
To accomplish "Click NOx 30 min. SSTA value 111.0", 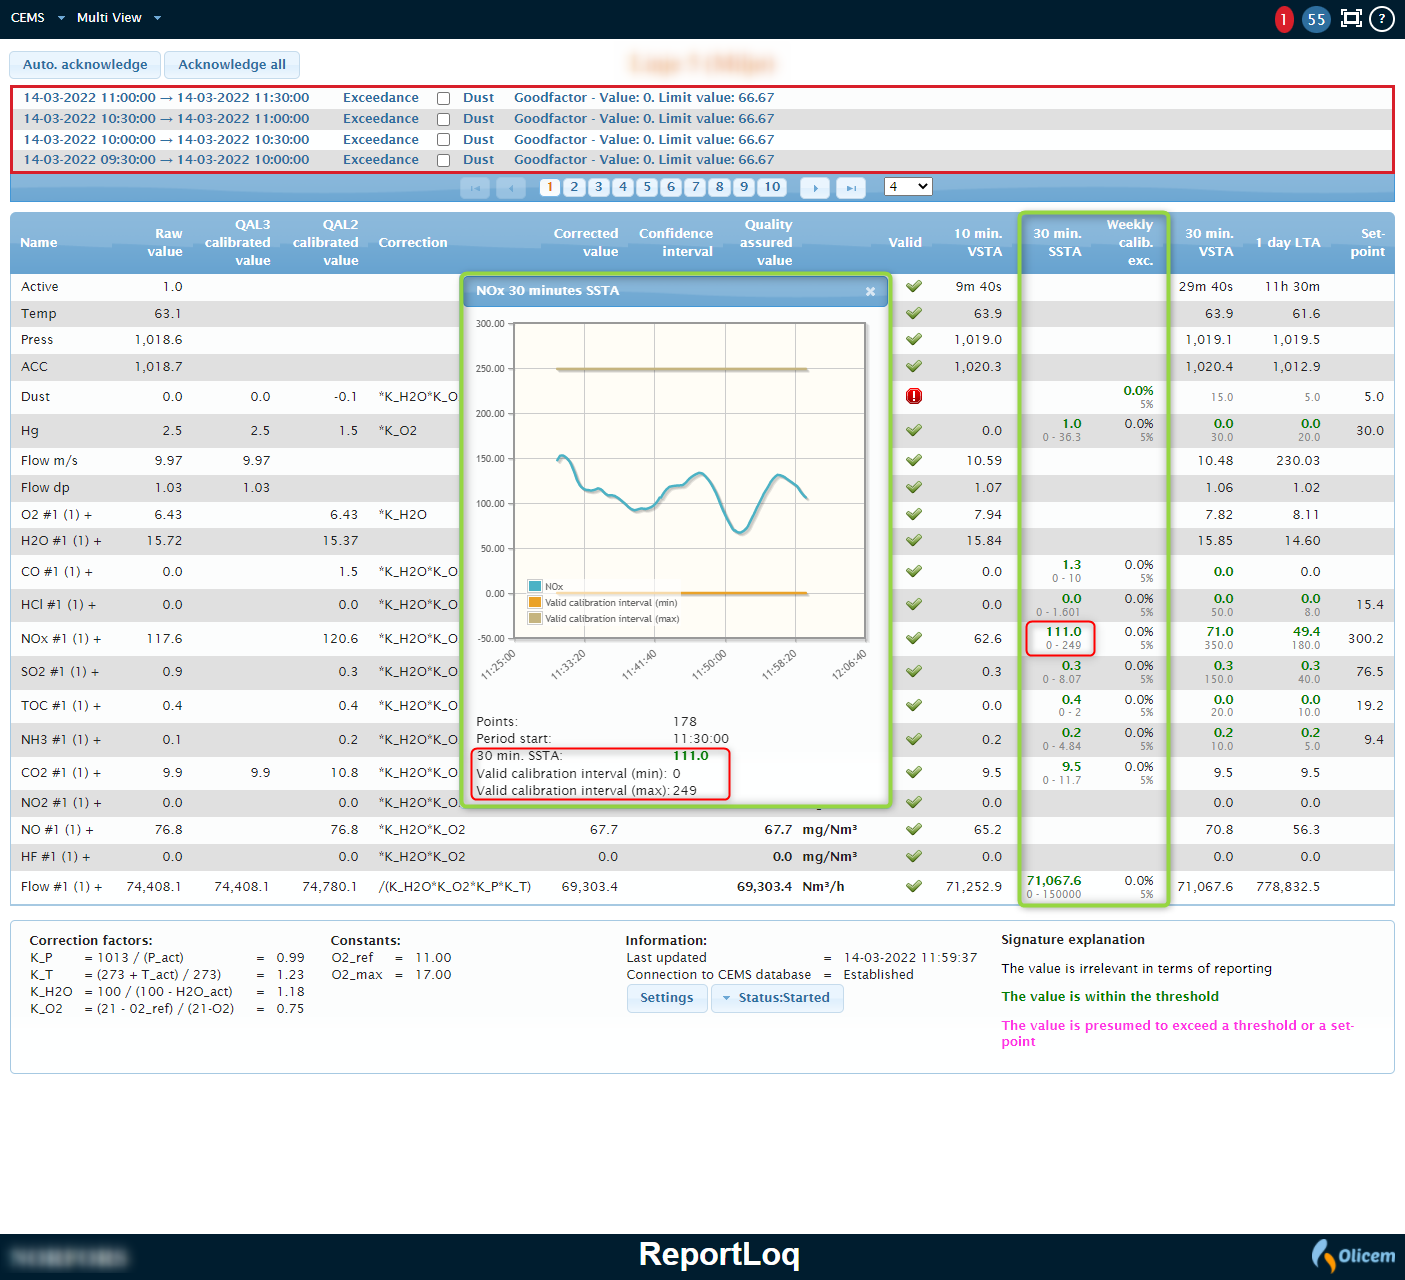I will pos(1063,632).
